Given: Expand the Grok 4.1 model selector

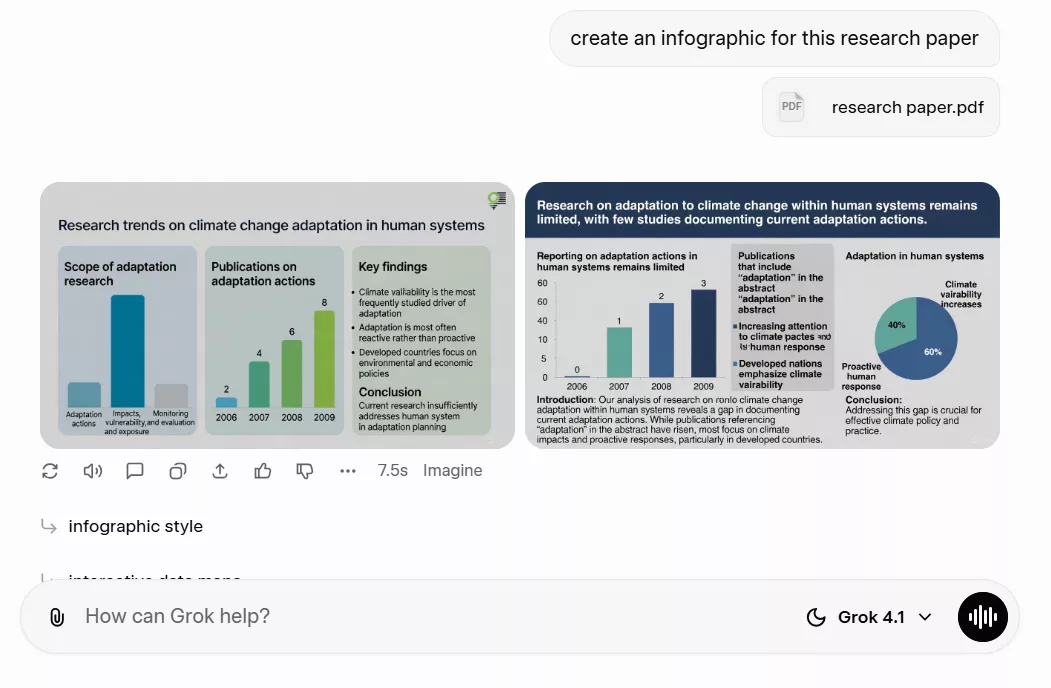Looking at the screenshot, I should (869, 617).
